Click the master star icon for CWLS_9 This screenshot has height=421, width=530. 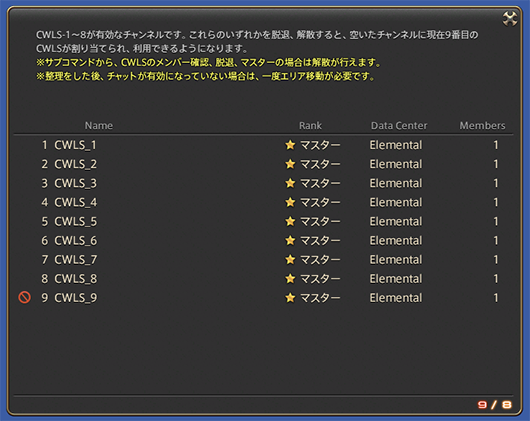point(290,298)
